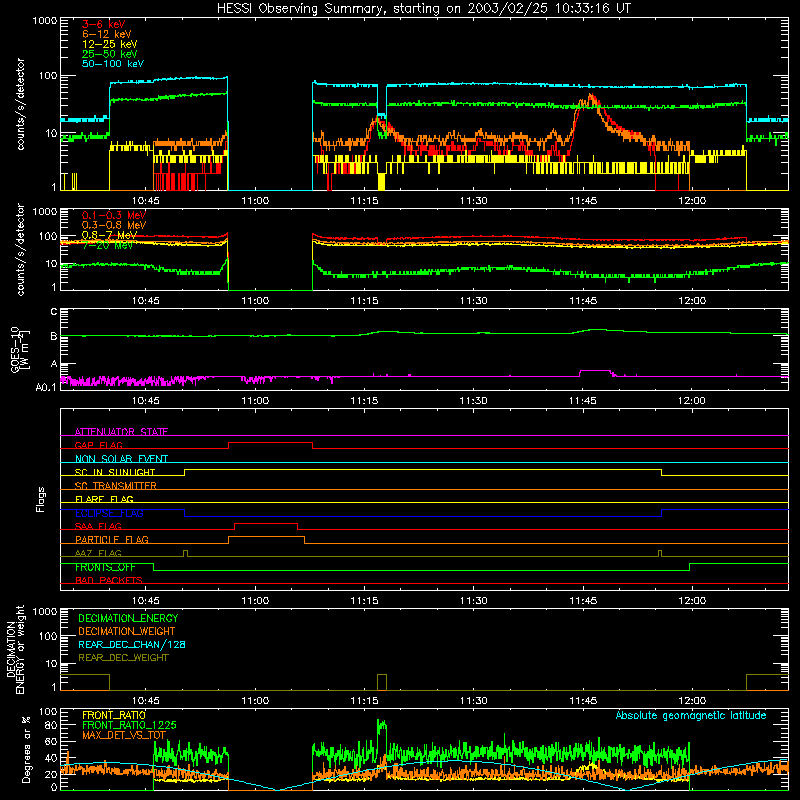Click the AAZ_FLAG pulse near 10:50
Screen dimensions: 800x800
click(x=185, y=553)
